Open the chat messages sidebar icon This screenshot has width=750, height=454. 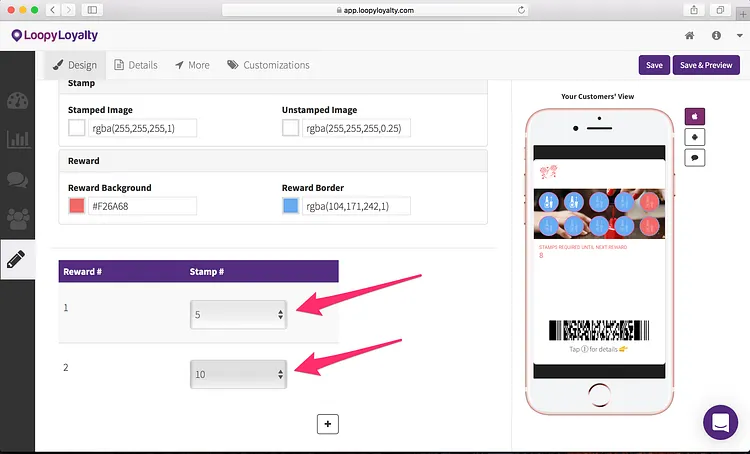(18, 179)
